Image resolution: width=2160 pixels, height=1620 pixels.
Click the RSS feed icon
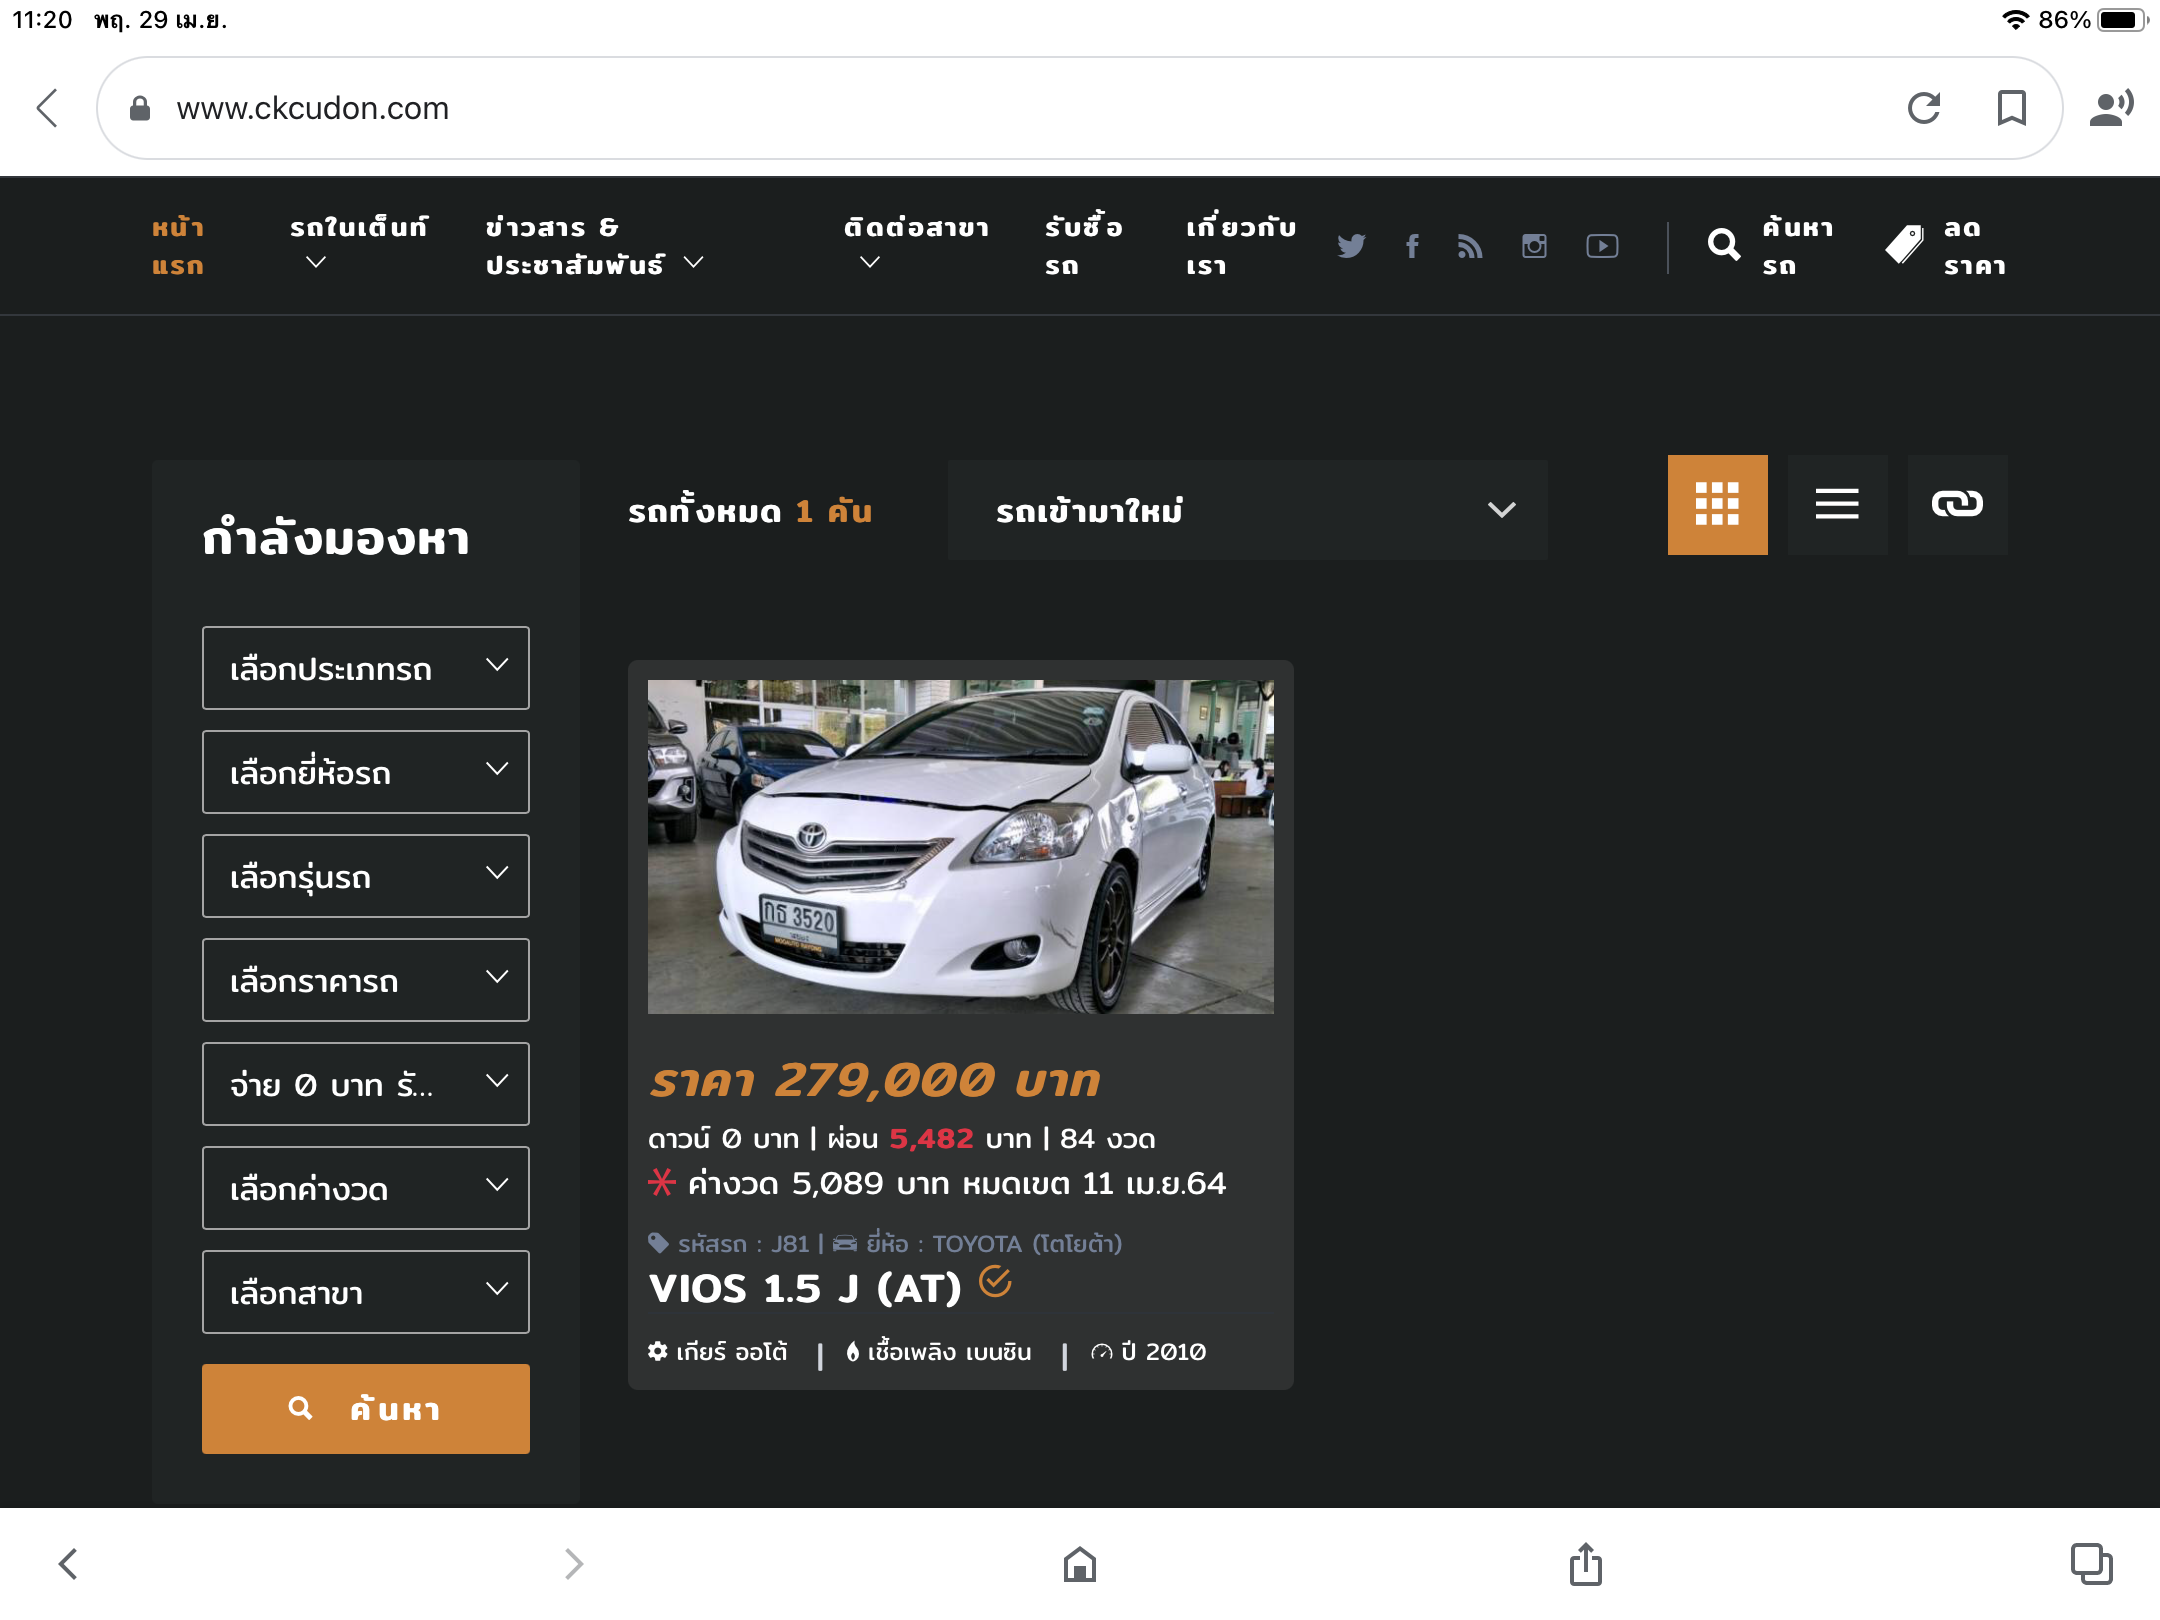[x=1470, y=246]
